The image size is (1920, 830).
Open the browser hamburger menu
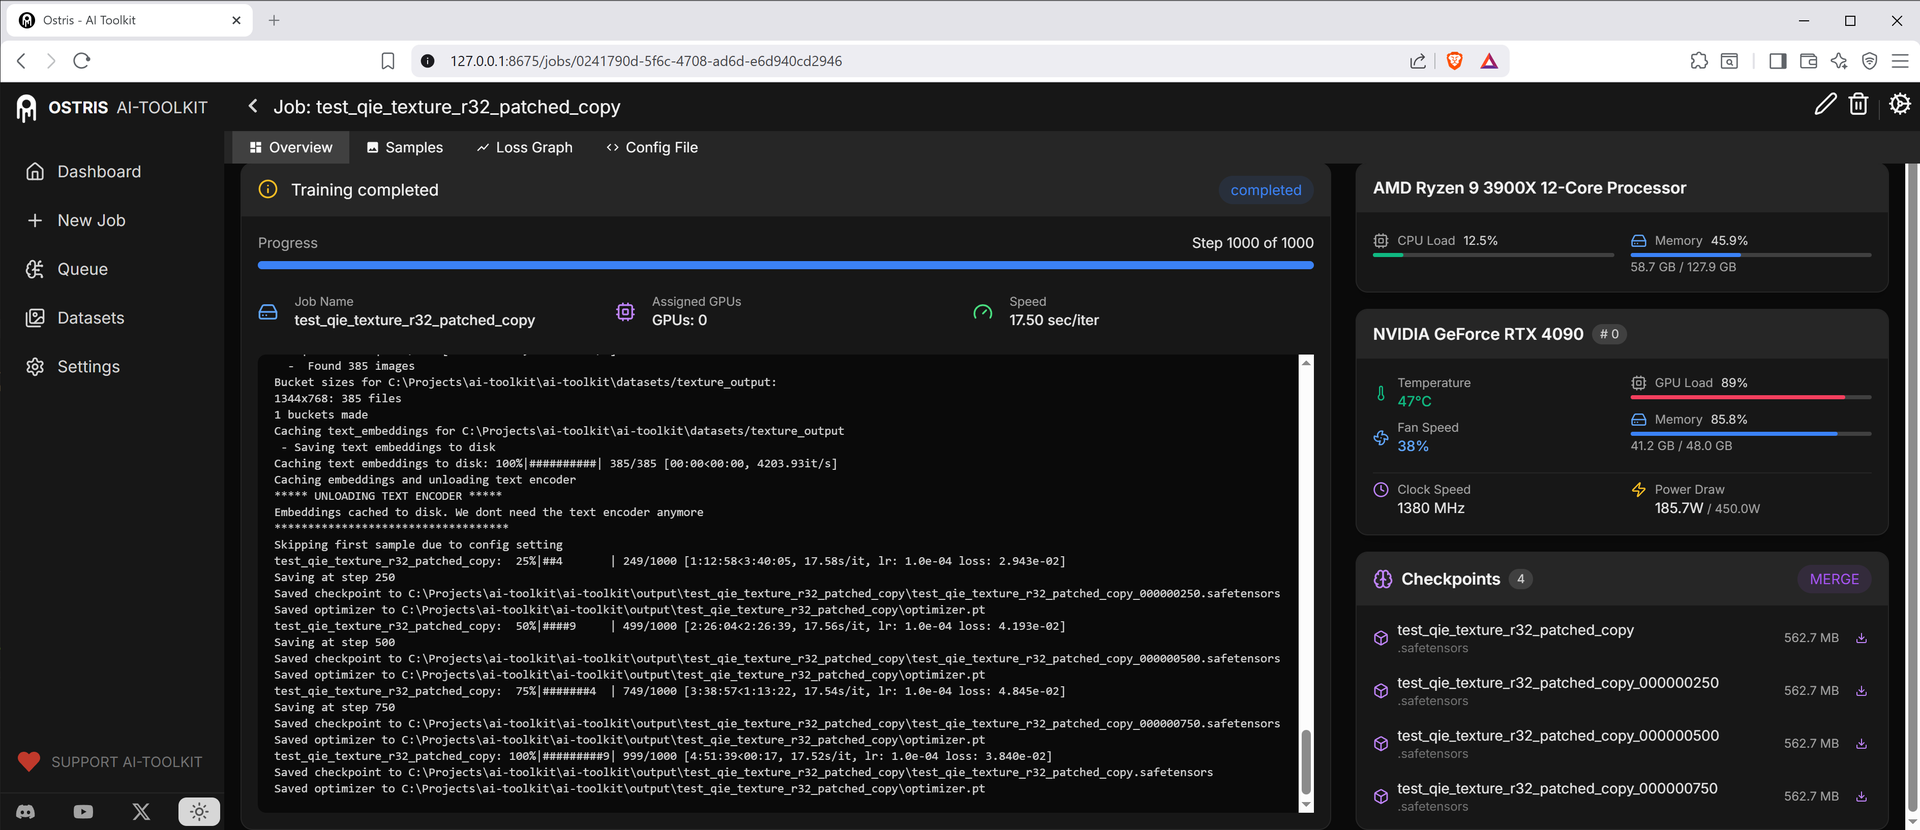(x=1900, y=61)
